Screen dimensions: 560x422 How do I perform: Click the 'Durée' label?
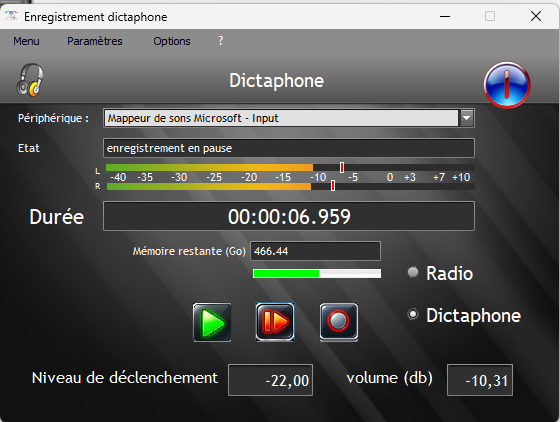(x=57, y=217)
